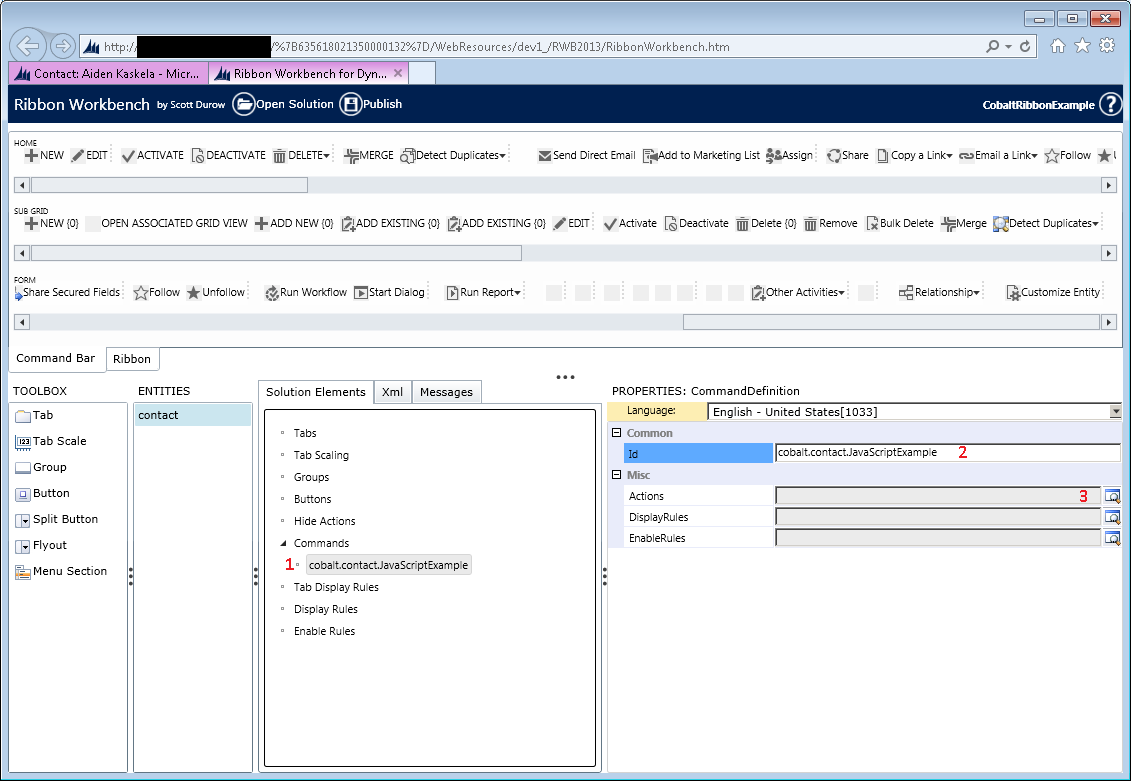Click the Open Solution folder icon
The width and height of the screenshot is (1131, 781).
244,104
